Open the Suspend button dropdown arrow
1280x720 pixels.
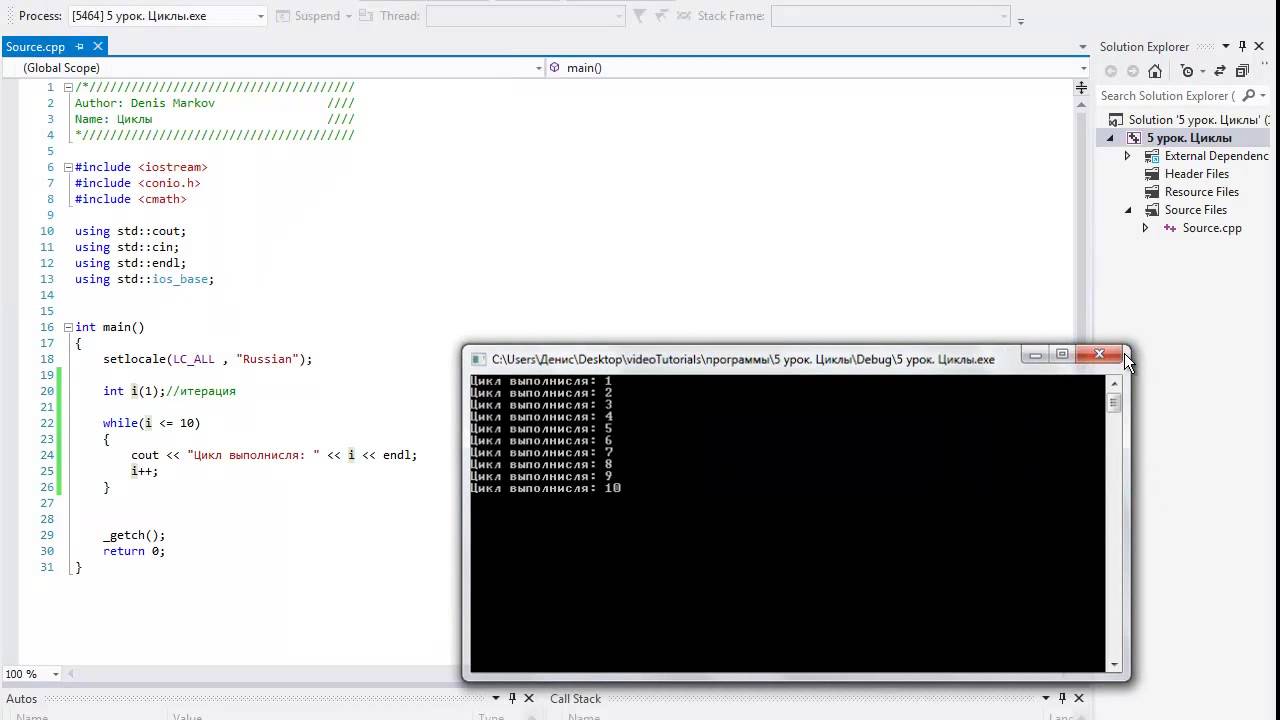point(348,16)
